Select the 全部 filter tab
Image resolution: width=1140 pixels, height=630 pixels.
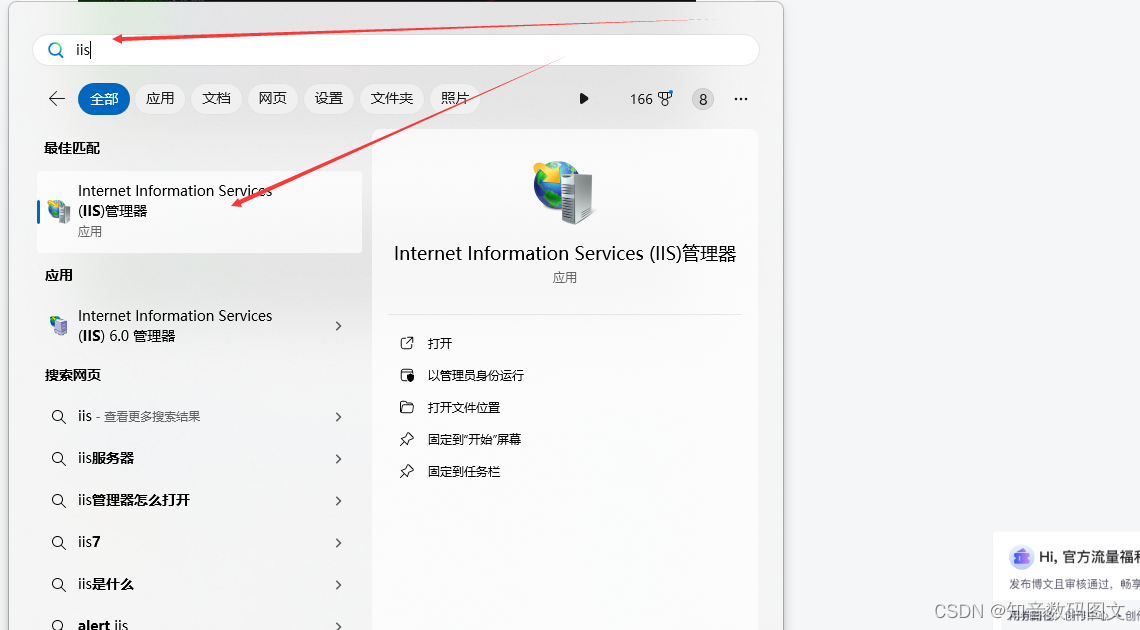tap(104, 99)
